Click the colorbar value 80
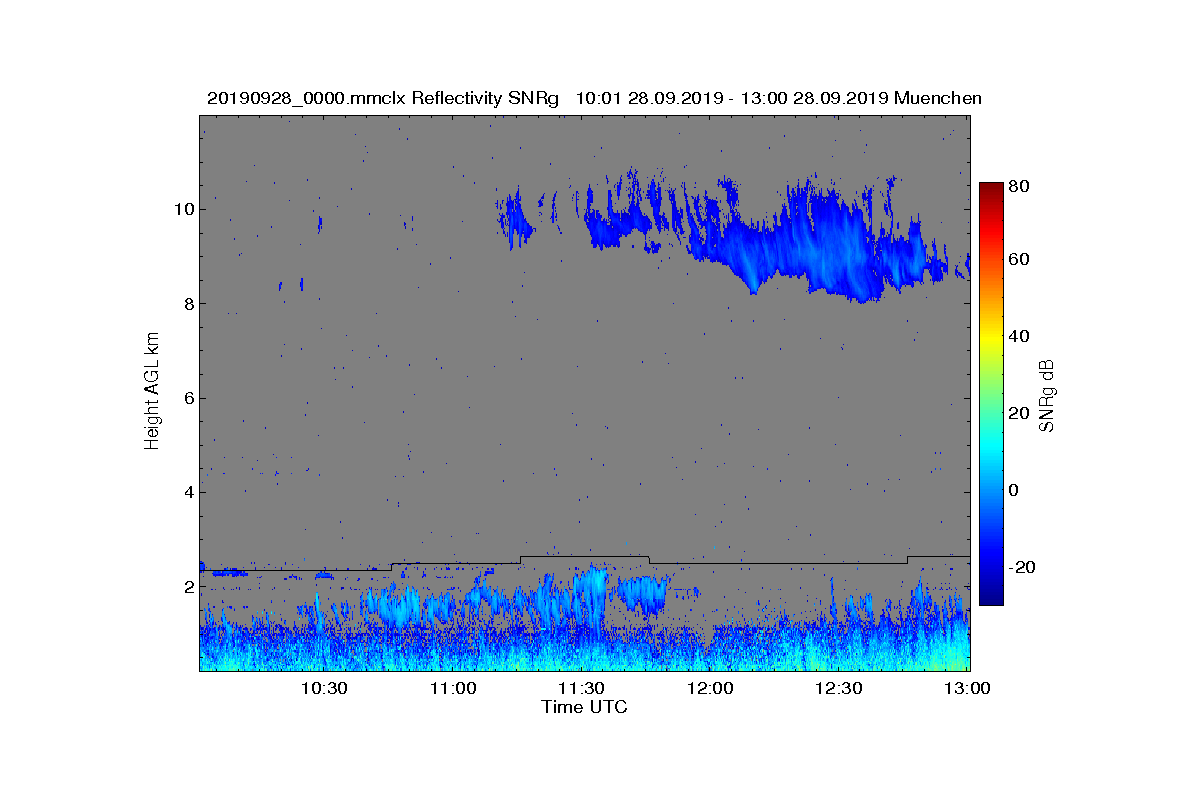Screen dimensions: 1200x800 coord(1020,186)
